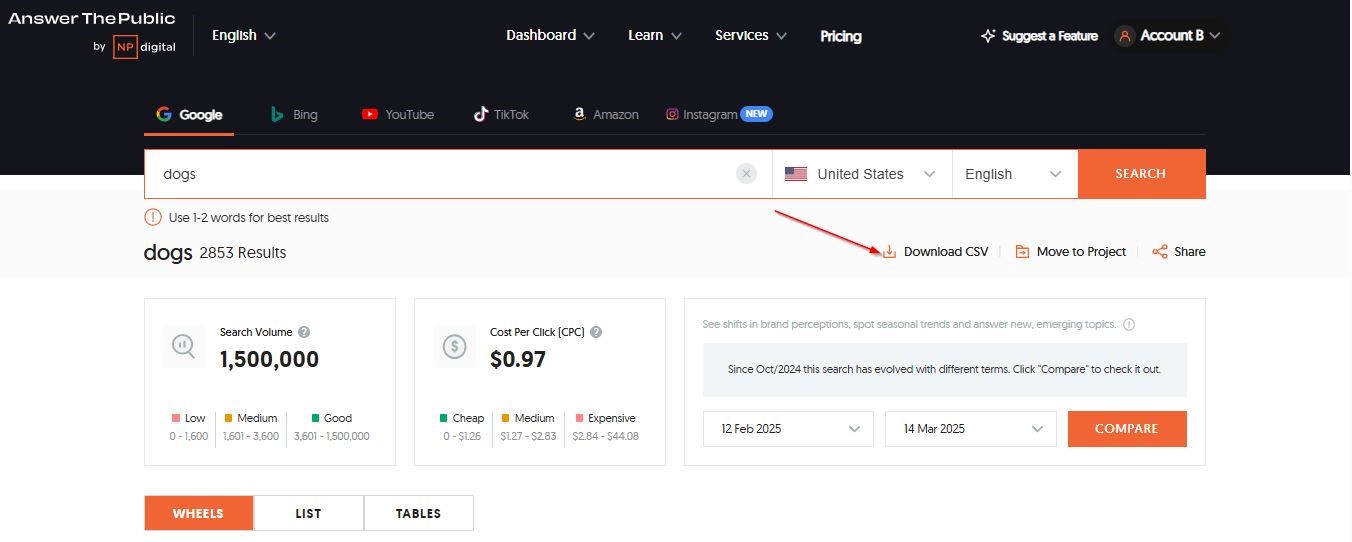Click the Cost Per Click help icon
1352x542 pixels.
(596, 332)
